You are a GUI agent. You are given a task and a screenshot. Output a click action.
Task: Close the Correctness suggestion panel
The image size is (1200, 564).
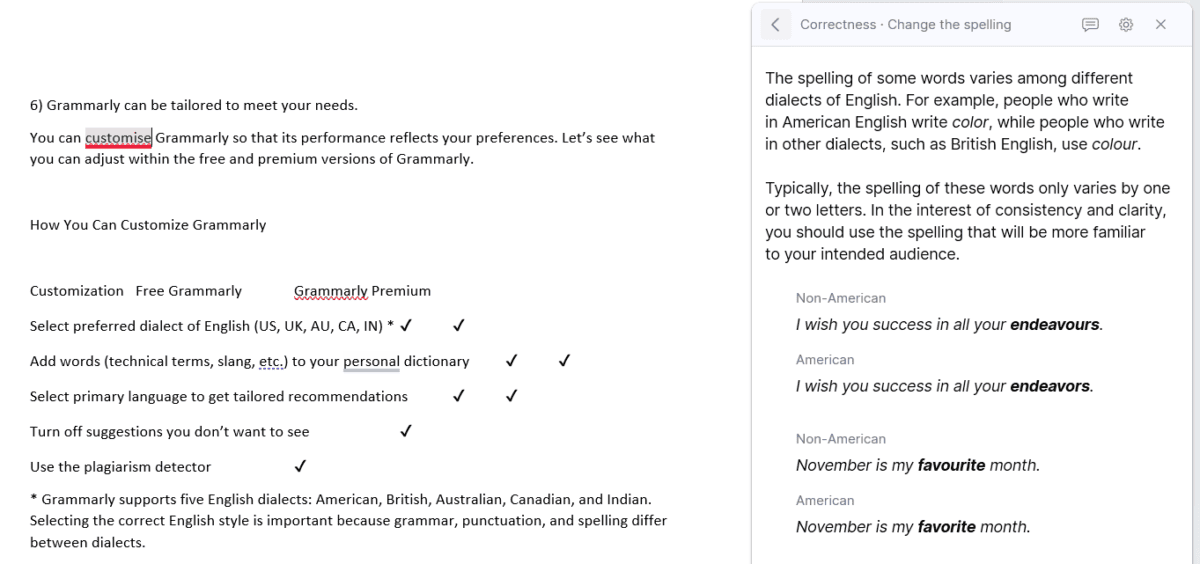pyautogui.click(x=1161, y=25)
